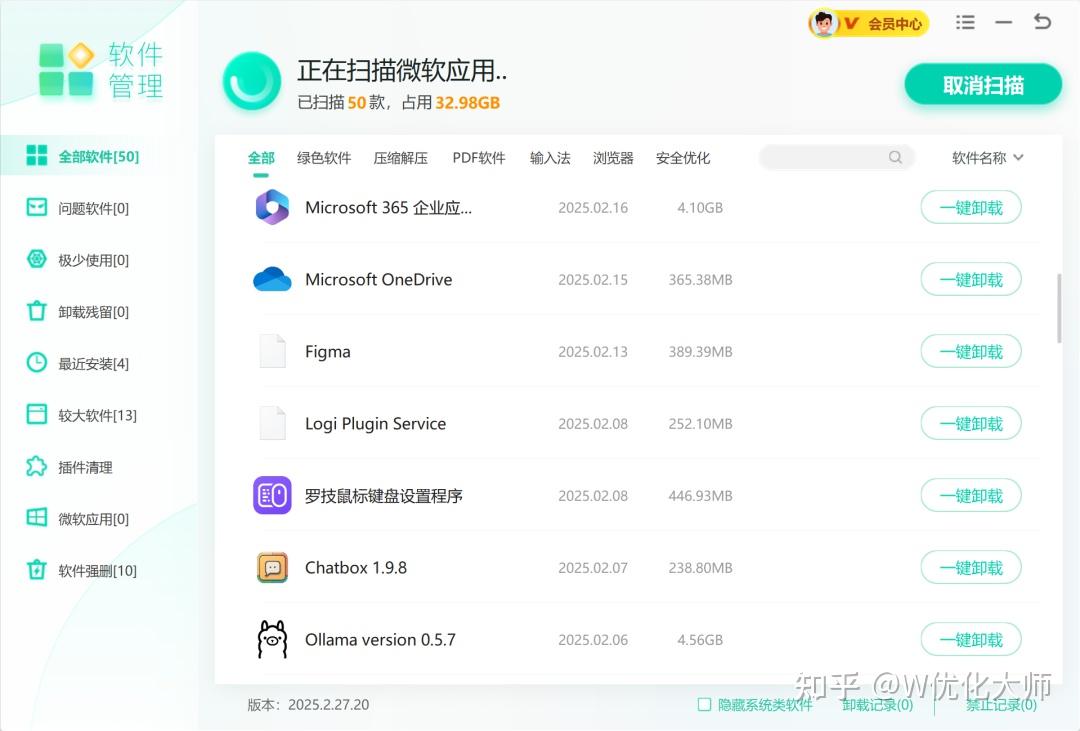This screenshot has width=1080, height=731.
Task: Toggle 隐藏系统类软件 checkbox
Action: pos(704,704)
